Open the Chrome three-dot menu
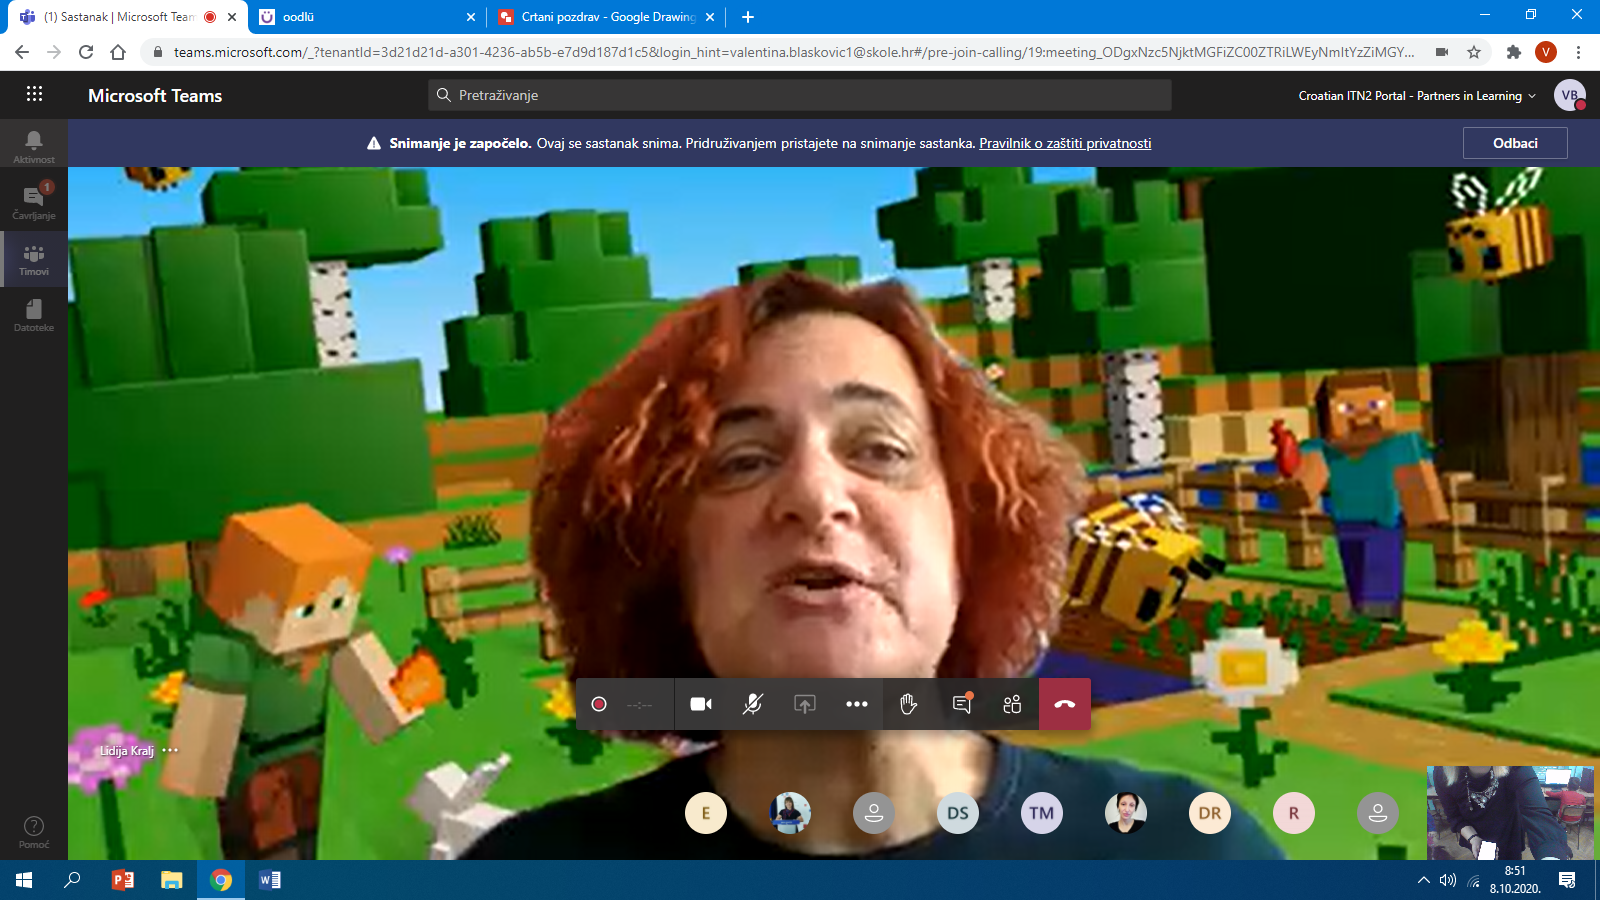The height and width of the screenshot is (900, 1600). 1578,52
